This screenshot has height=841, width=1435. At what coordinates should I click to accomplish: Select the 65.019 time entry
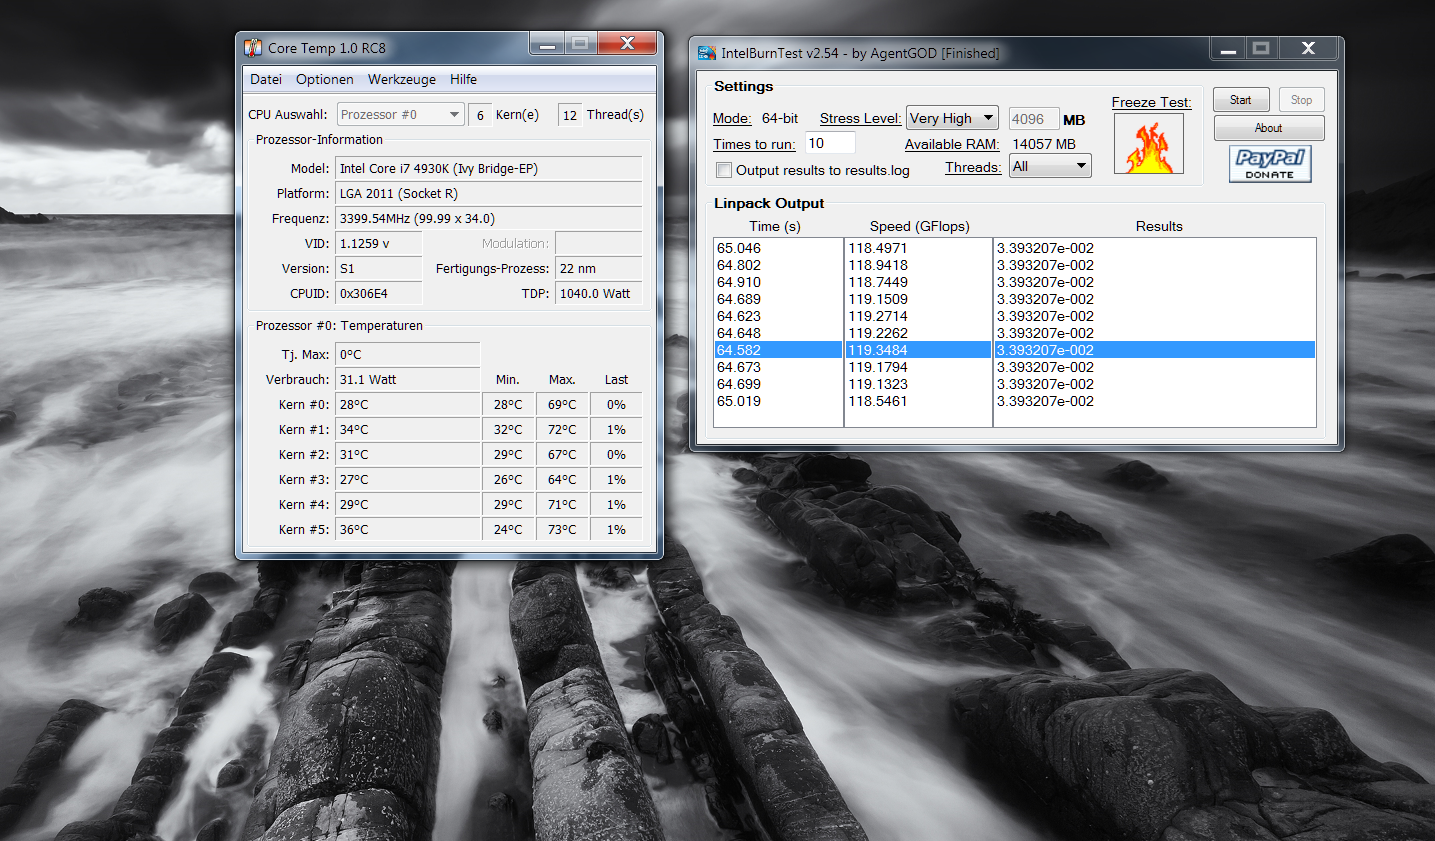point(739,401)
